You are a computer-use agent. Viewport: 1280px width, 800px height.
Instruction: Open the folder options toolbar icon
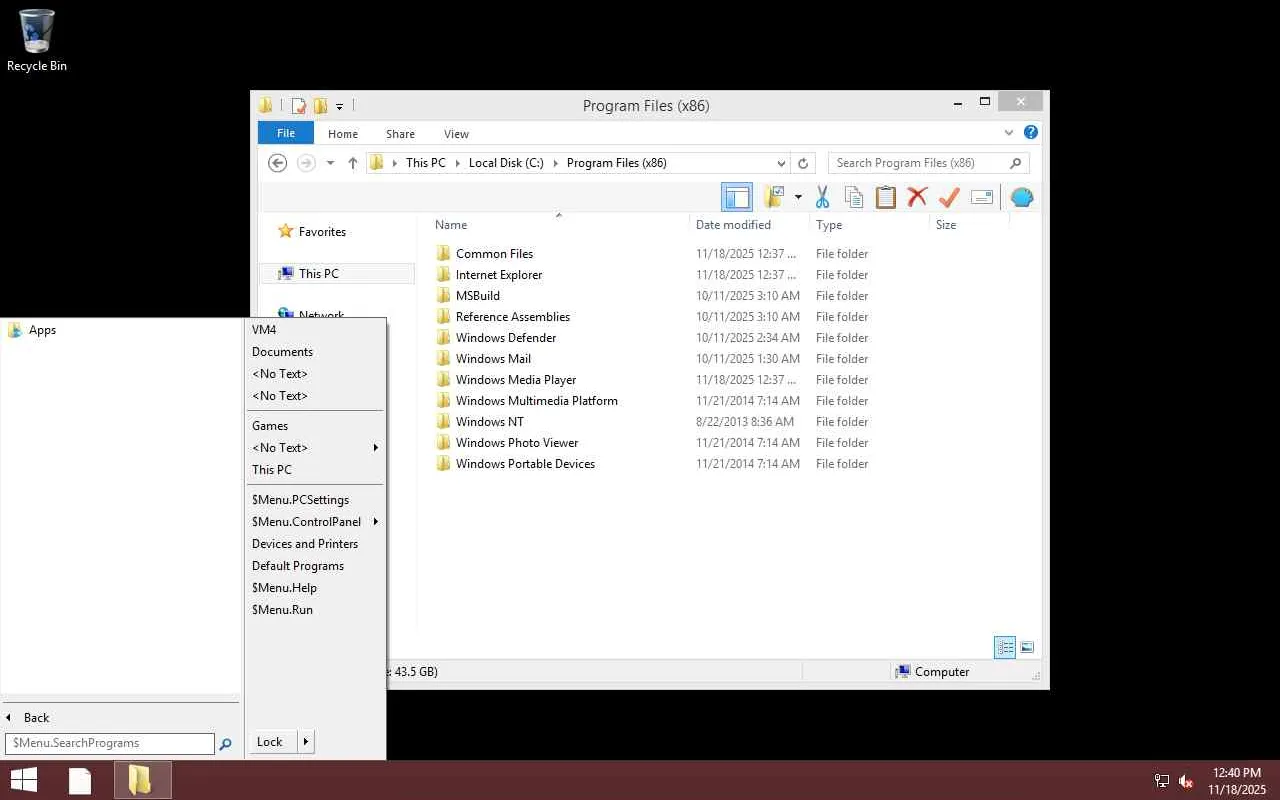coord(775,197)
